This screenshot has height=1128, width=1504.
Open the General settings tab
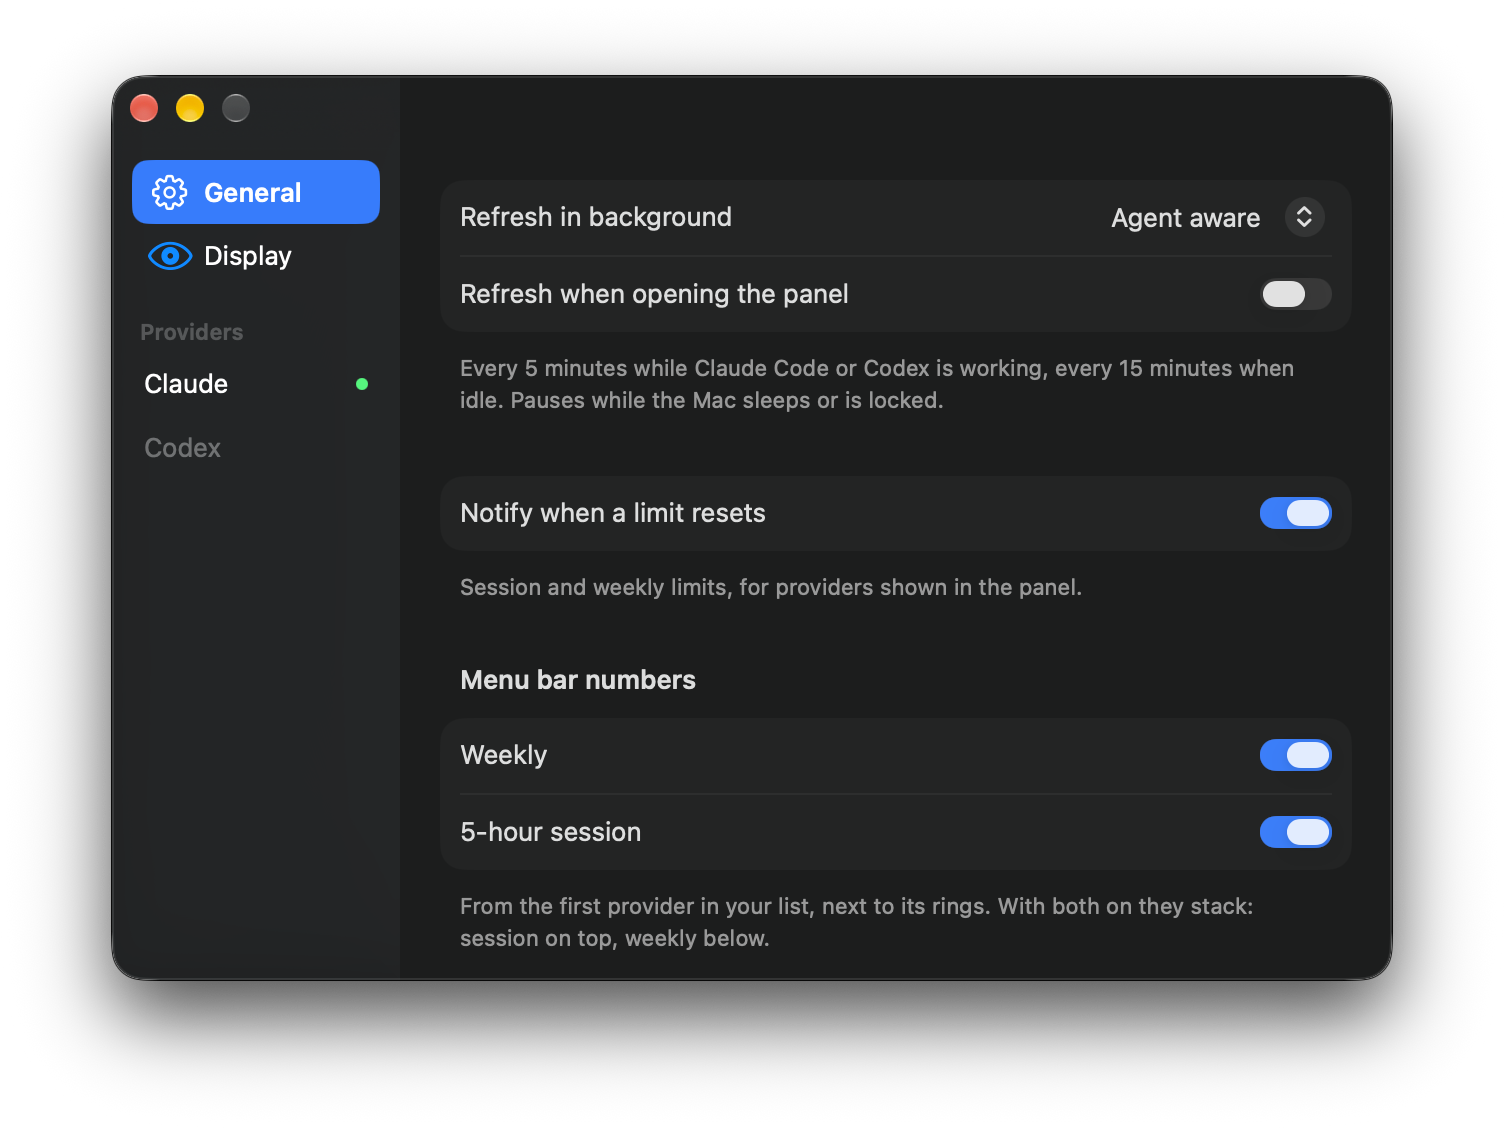coord(256,192)
